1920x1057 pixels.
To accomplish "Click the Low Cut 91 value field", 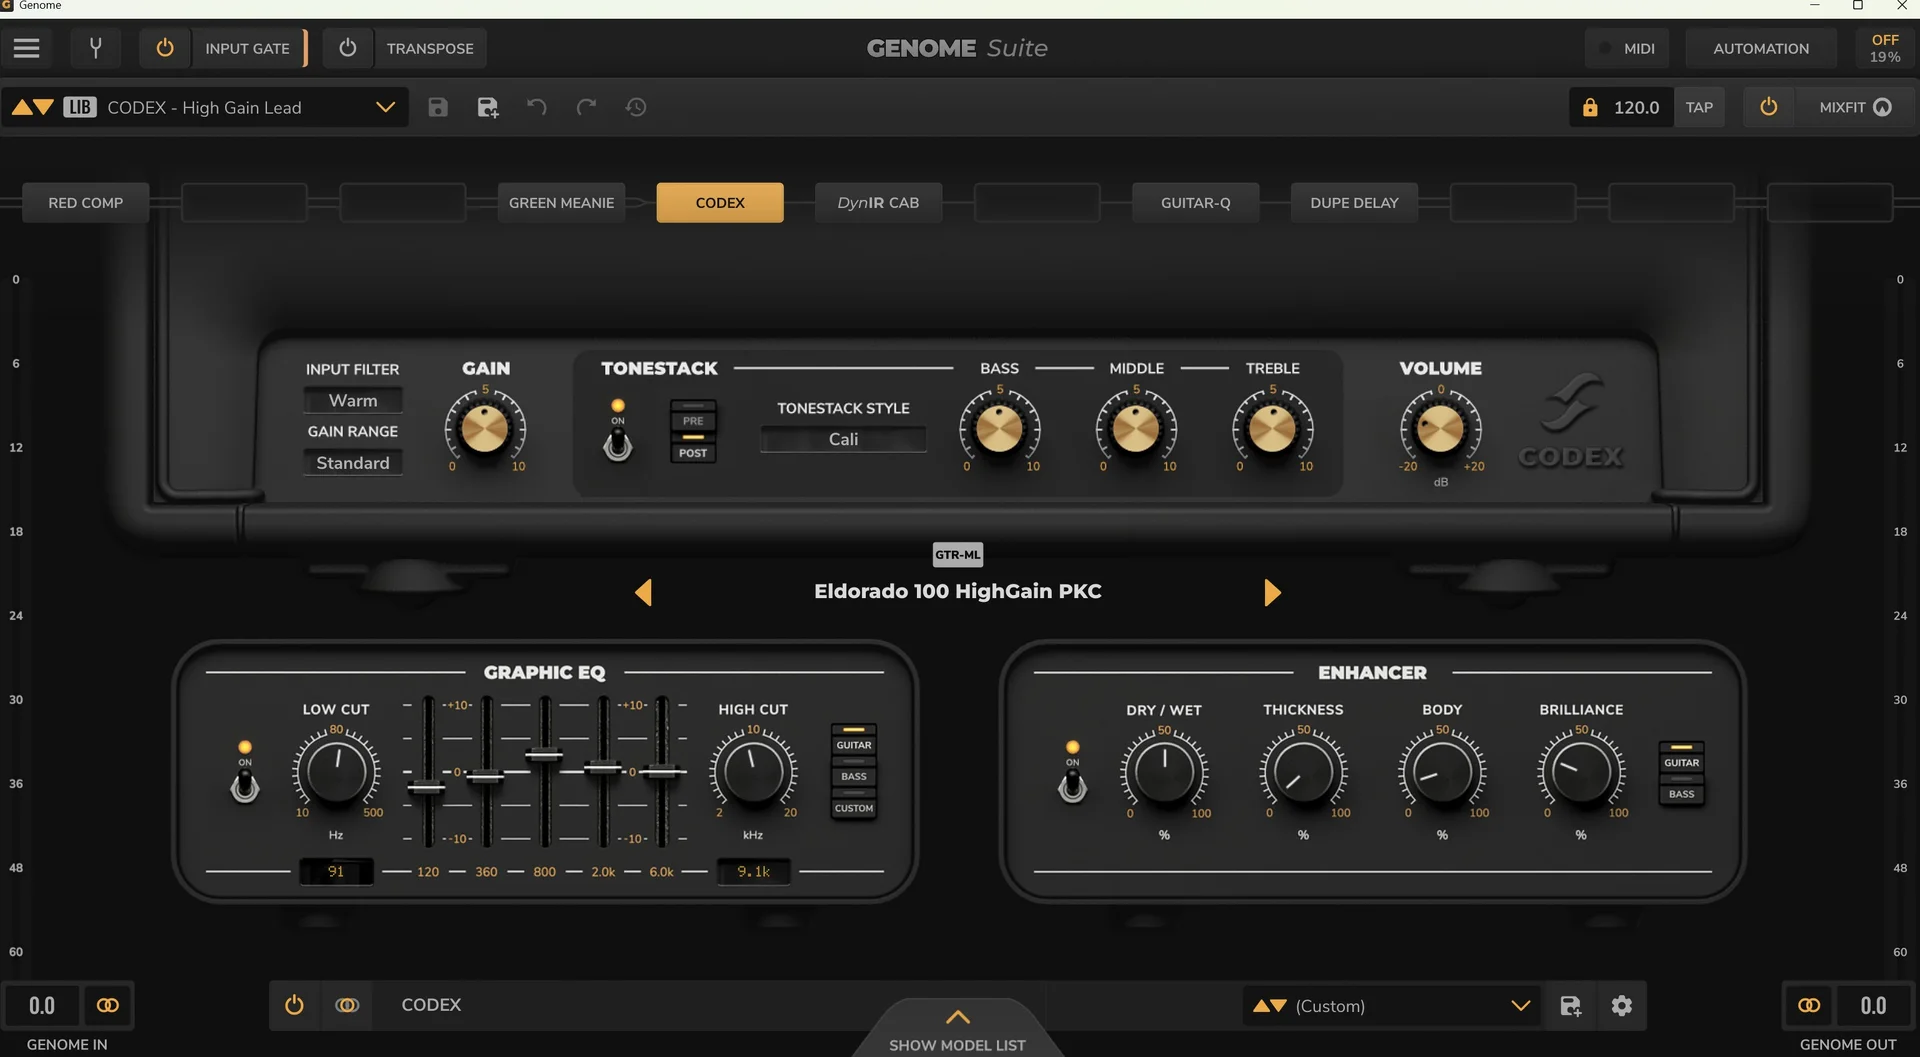I will (x=336, y=871).
